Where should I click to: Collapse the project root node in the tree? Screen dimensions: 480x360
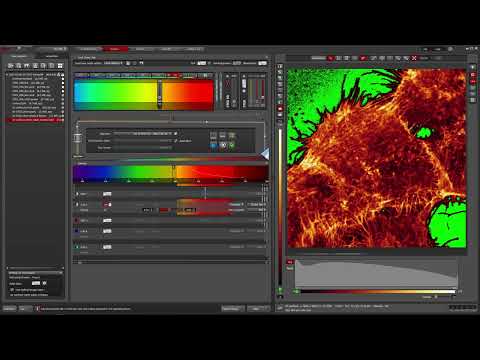coord(7,75)
